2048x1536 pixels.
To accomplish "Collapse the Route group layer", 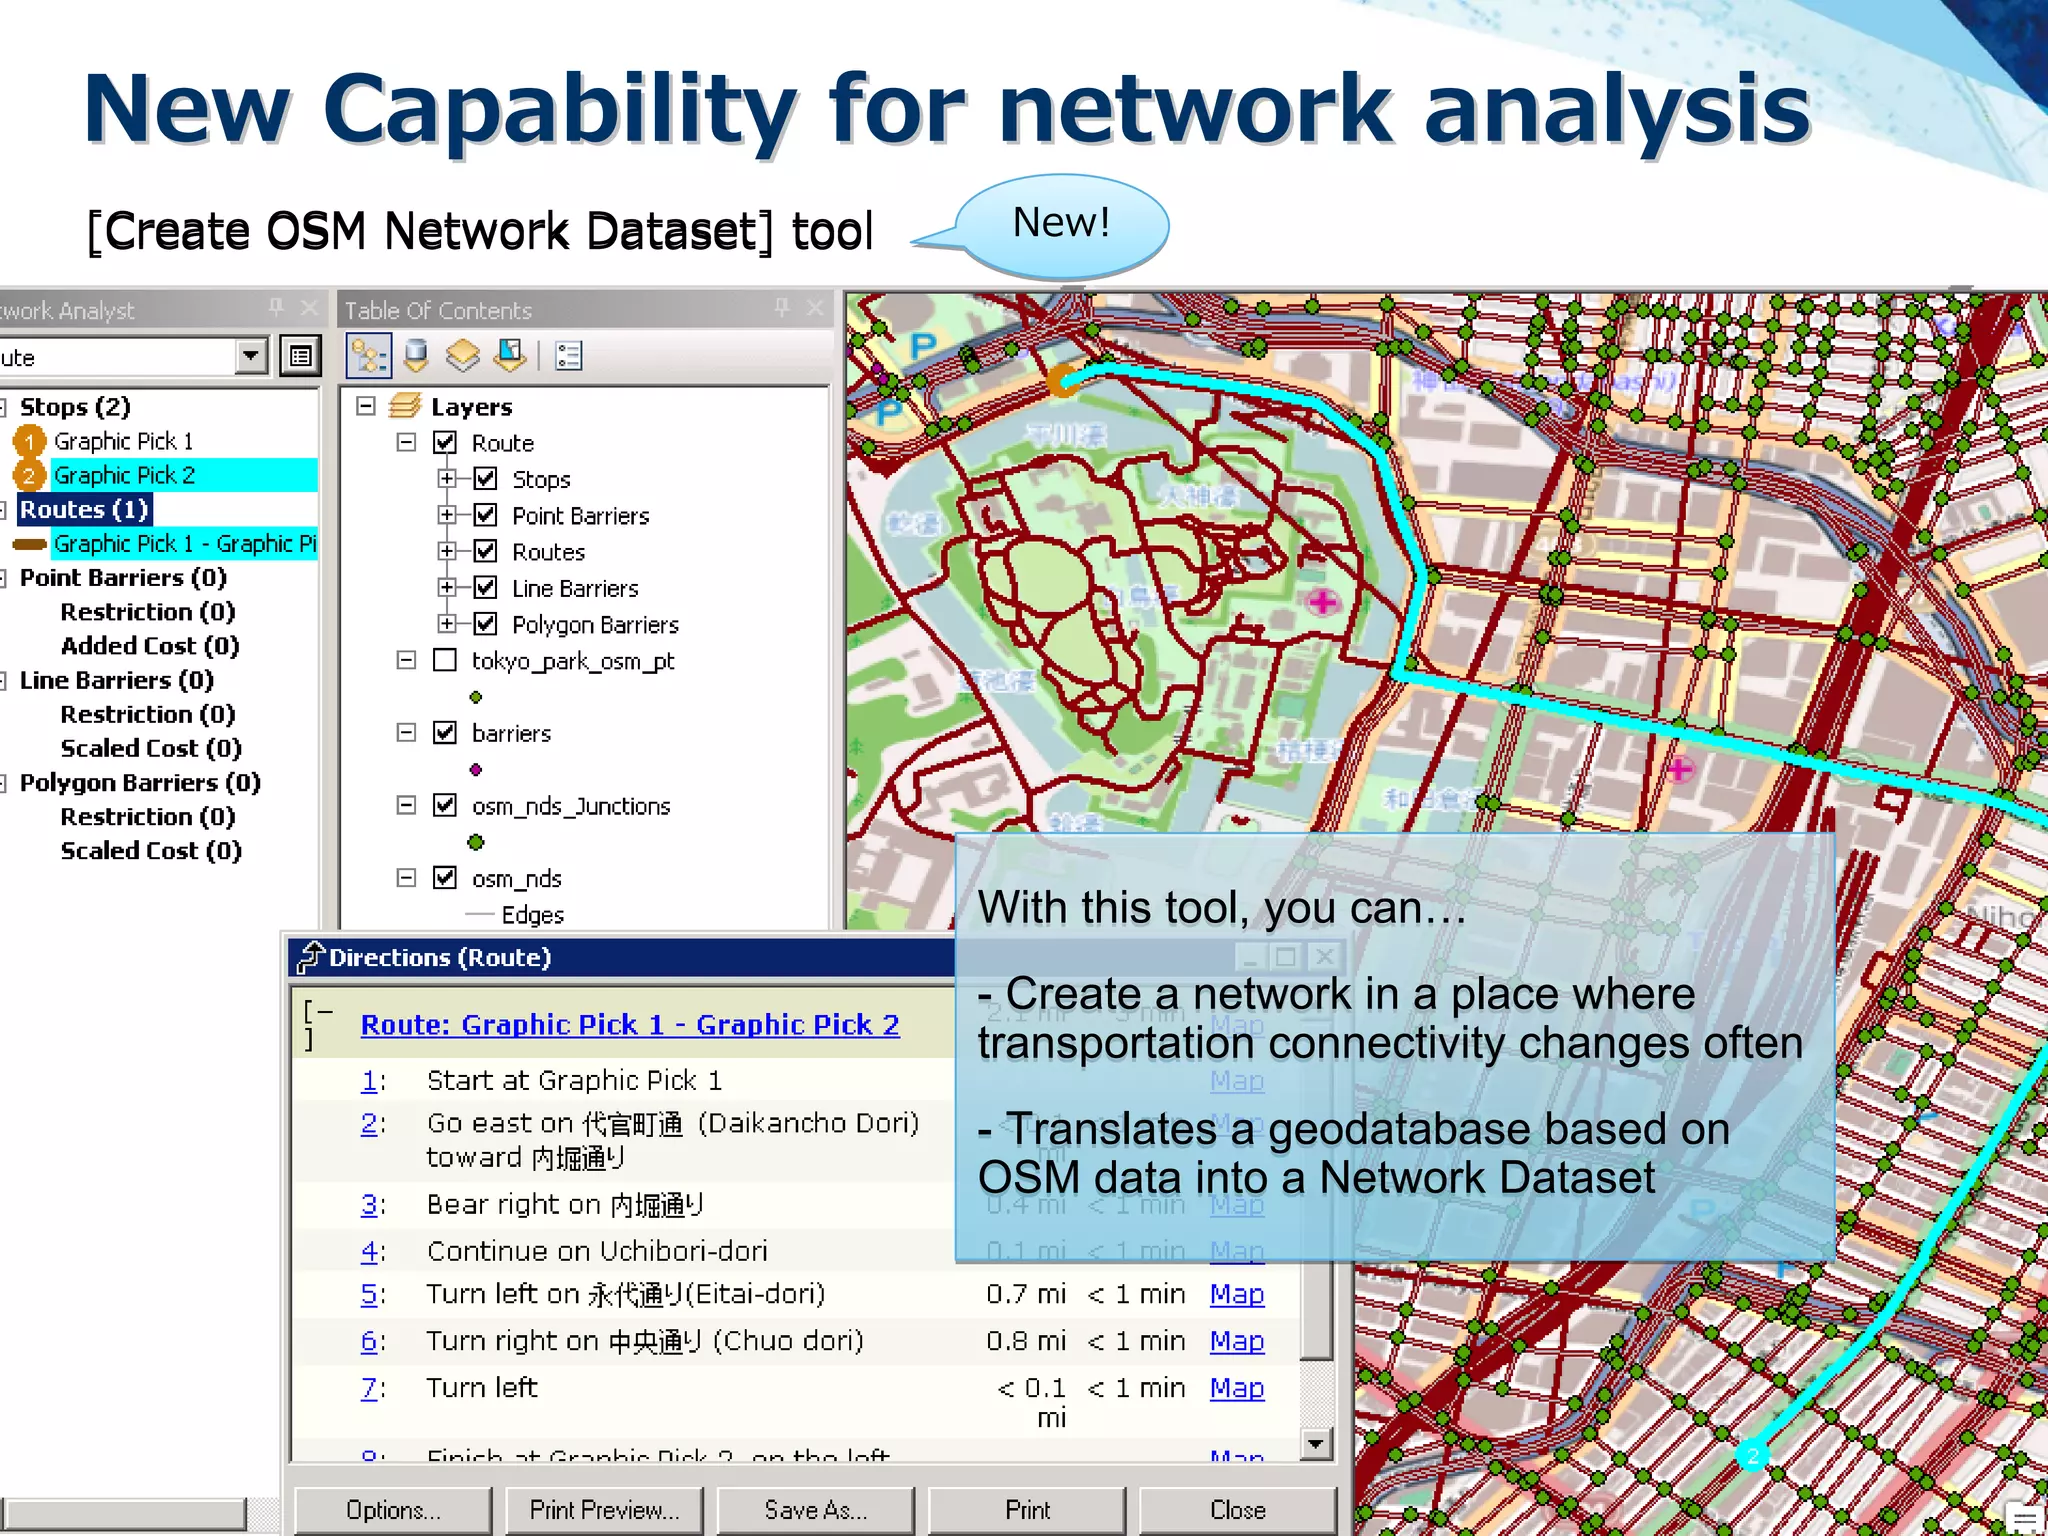I will (406, 442).
